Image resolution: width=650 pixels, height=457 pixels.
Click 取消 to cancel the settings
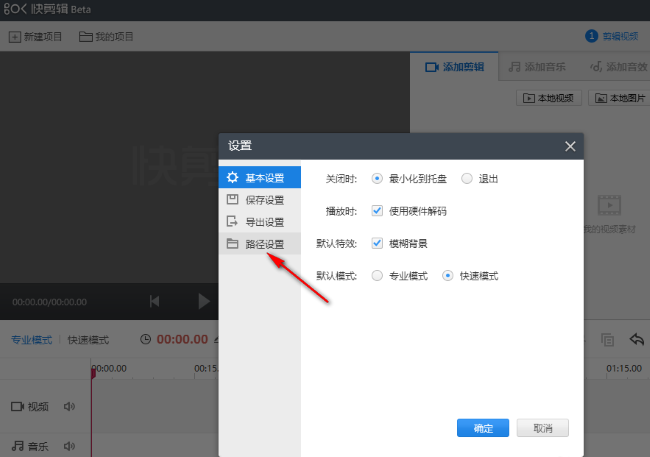(x=543, y=428)
